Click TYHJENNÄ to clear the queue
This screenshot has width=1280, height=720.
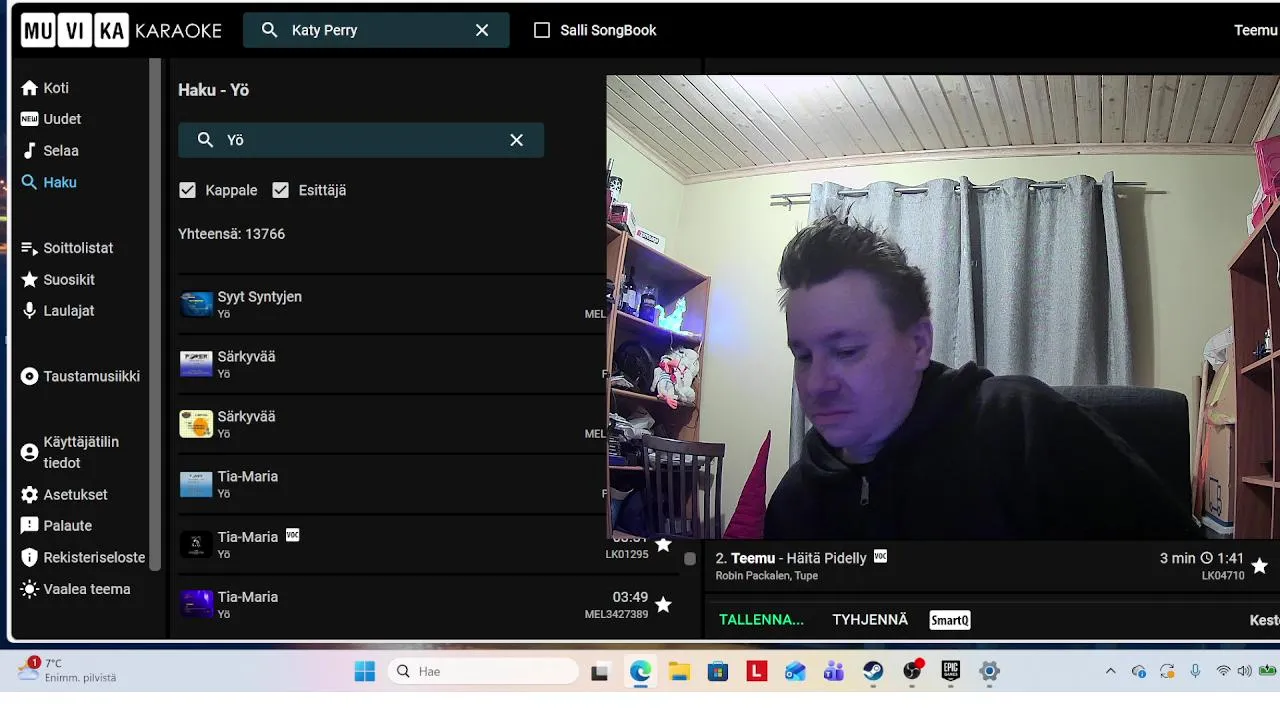870,620
